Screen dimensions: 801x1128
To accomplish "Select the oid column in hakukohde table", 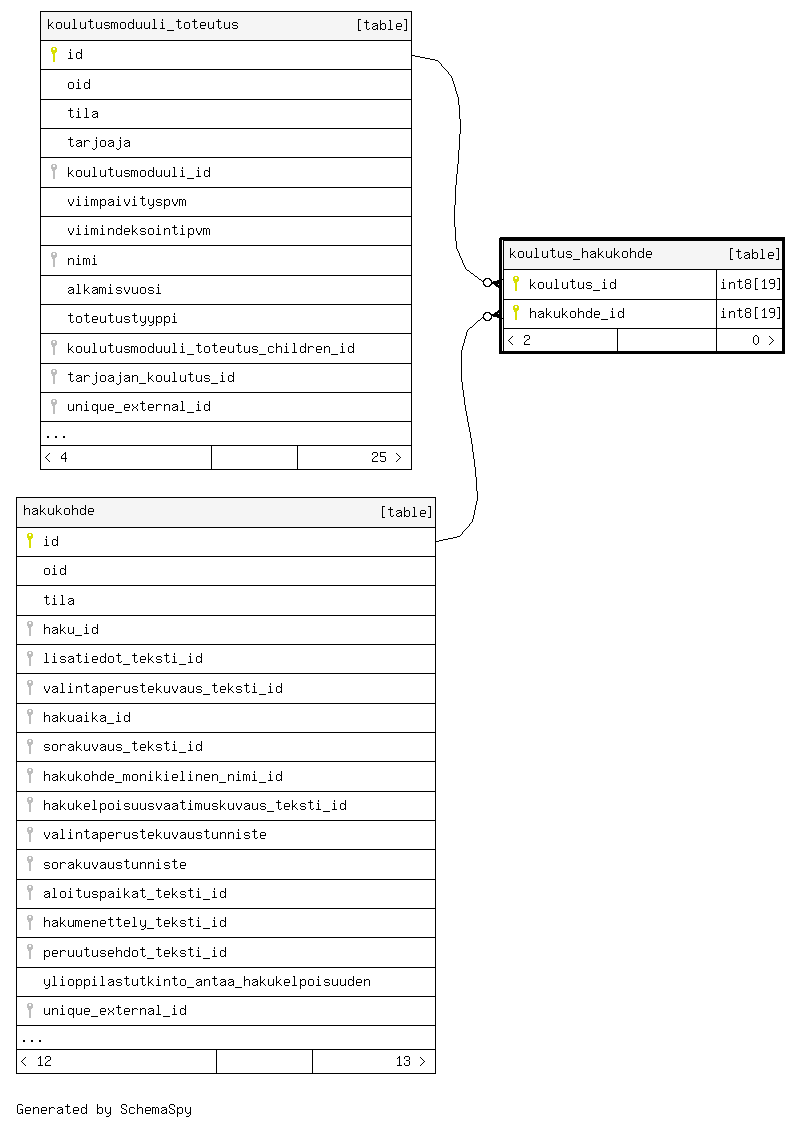I will point(55,570).
